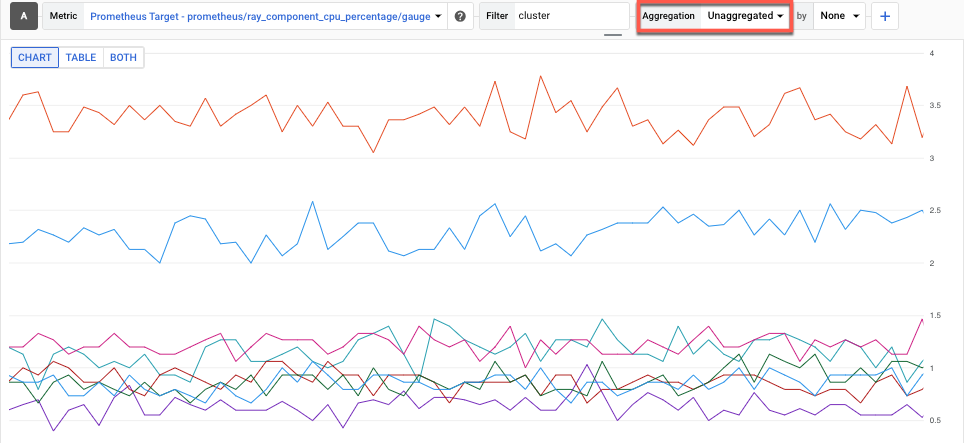Select the BOTH view option

click(123, 57)
